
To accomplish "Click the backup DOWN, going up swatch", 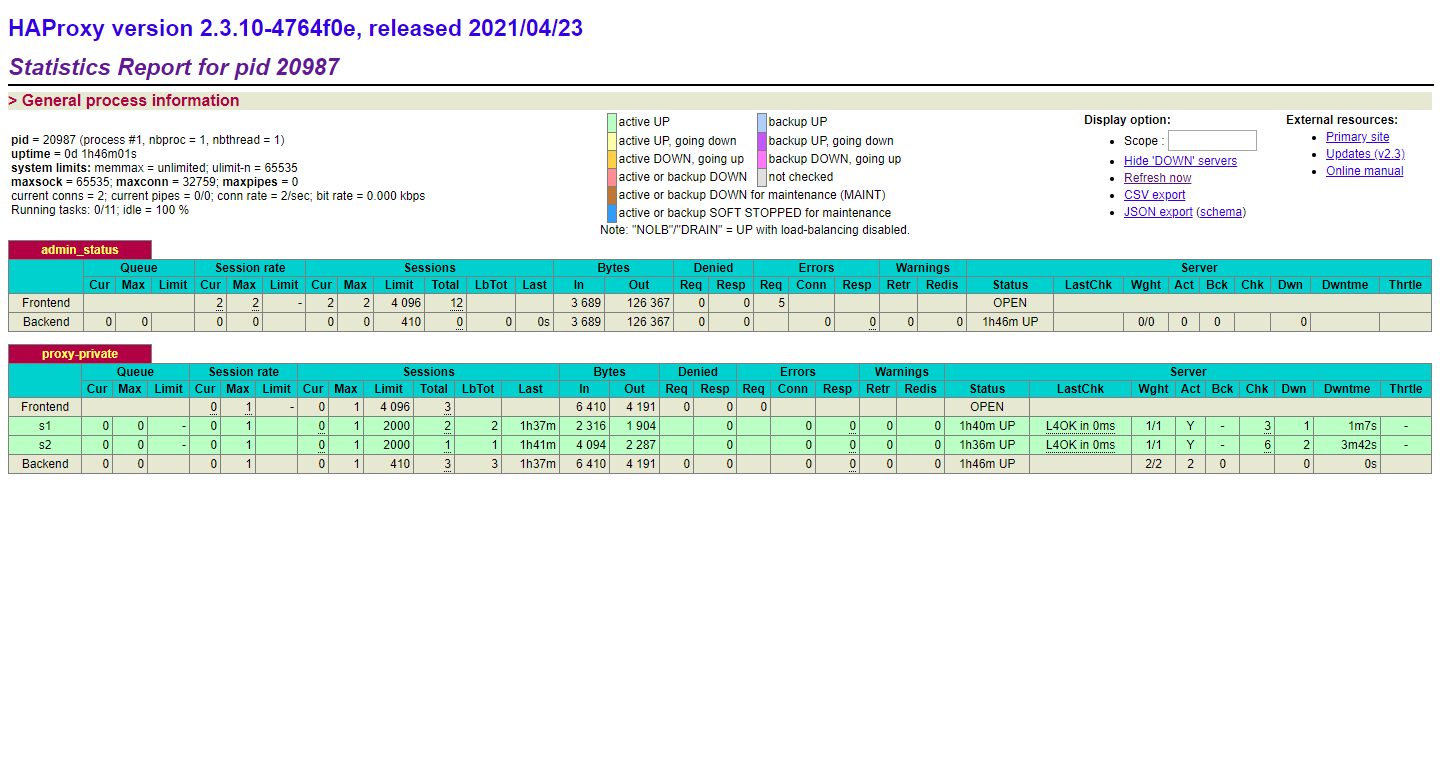I will point(762,159).
